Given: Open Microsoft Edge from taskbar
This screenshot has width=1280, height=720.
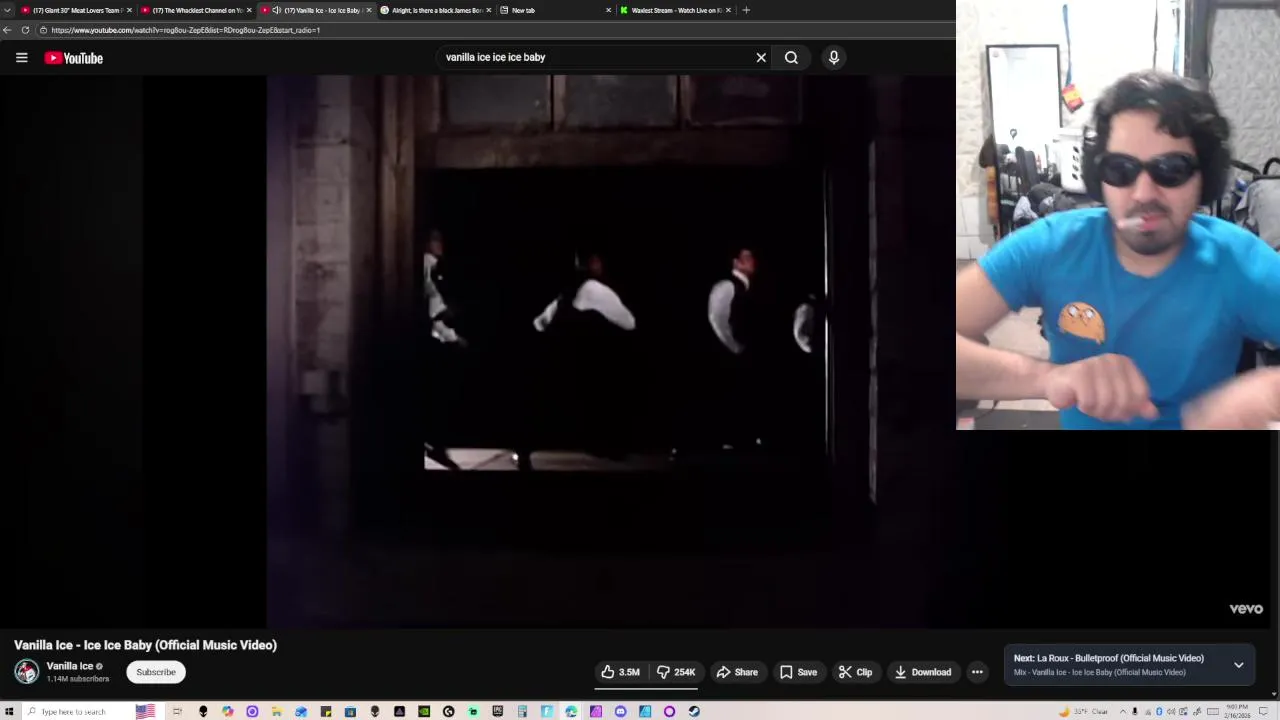Looking at the screenshot, I should (571, 712).
